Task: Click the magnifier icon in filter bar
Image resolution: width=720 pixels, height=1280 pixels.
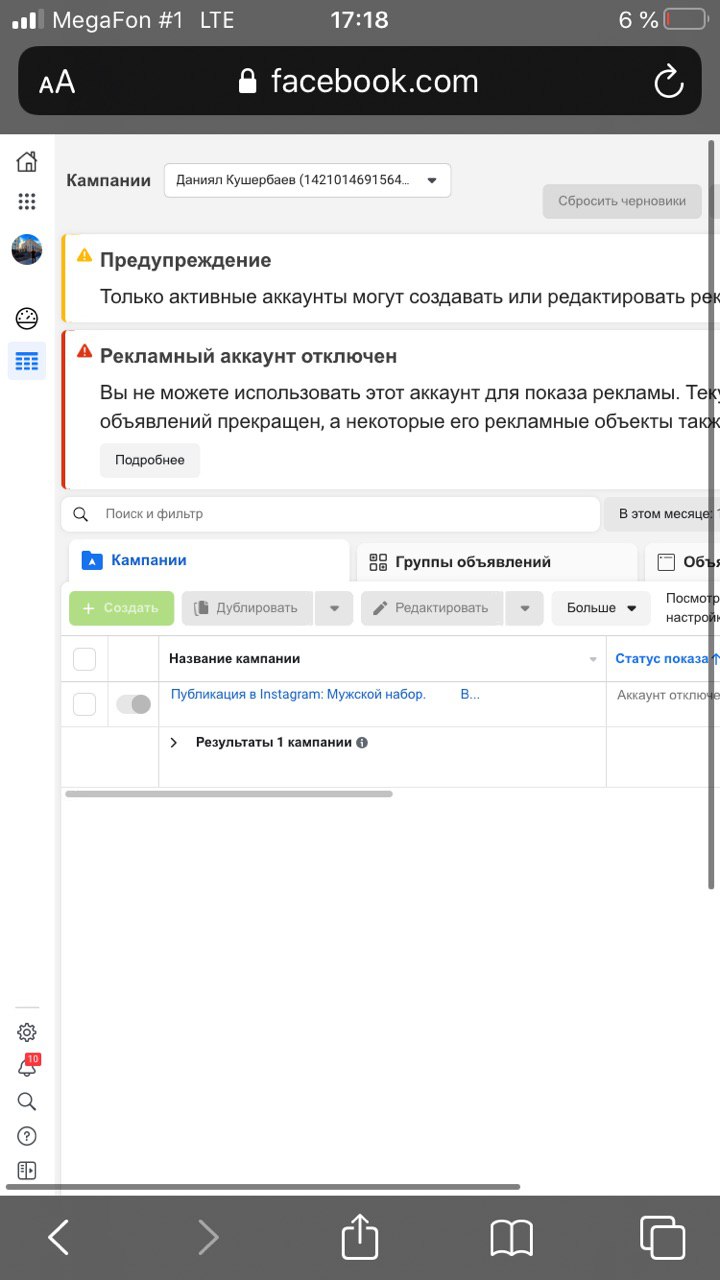Action: coord(81,514)
